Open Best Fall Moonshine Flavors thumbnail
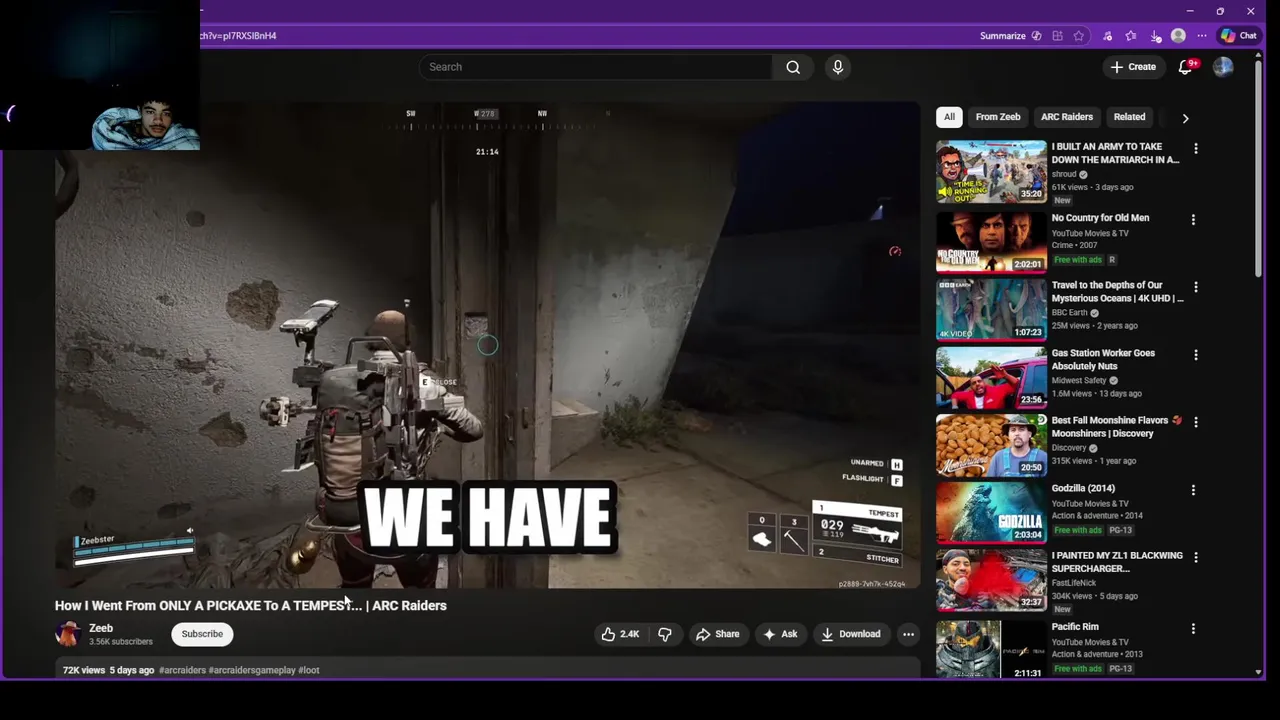Screen dimensions: 1280x720 tap(991, 444)
